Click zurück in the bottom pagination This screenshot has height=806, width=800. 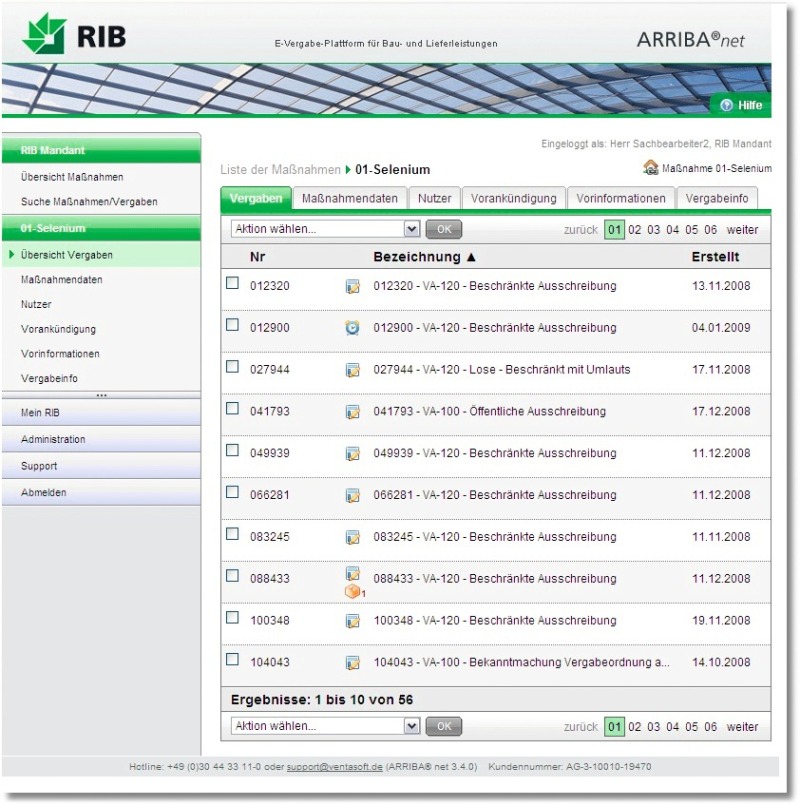click(580, 727)
